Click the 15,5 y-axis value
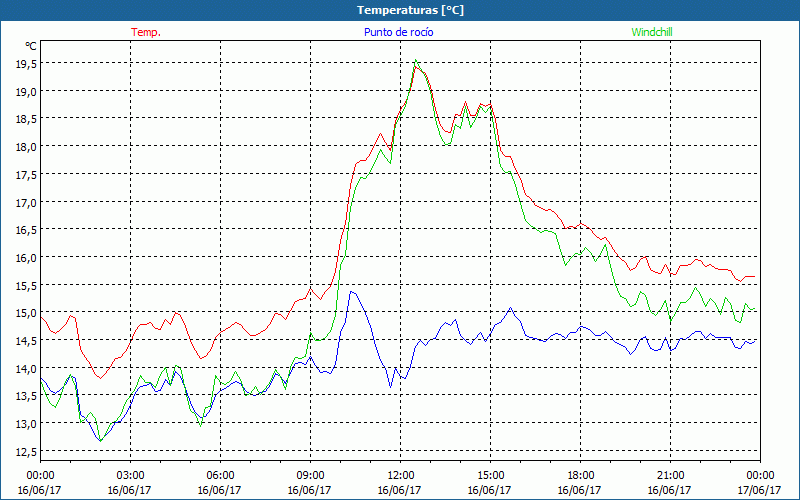The image size is (800, 500). coord(27,285)
